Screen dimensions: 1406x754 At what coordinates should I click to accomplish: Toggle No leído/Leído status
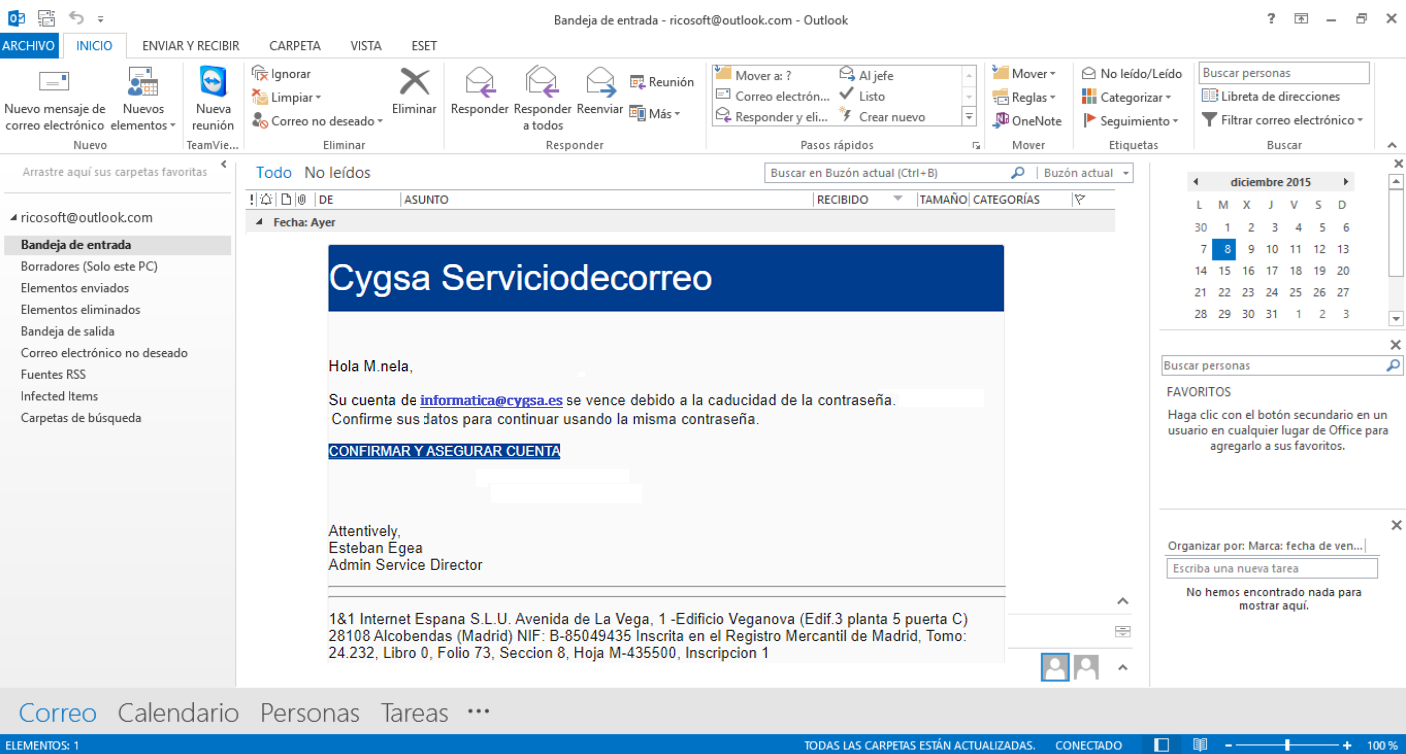(1132, 74)
